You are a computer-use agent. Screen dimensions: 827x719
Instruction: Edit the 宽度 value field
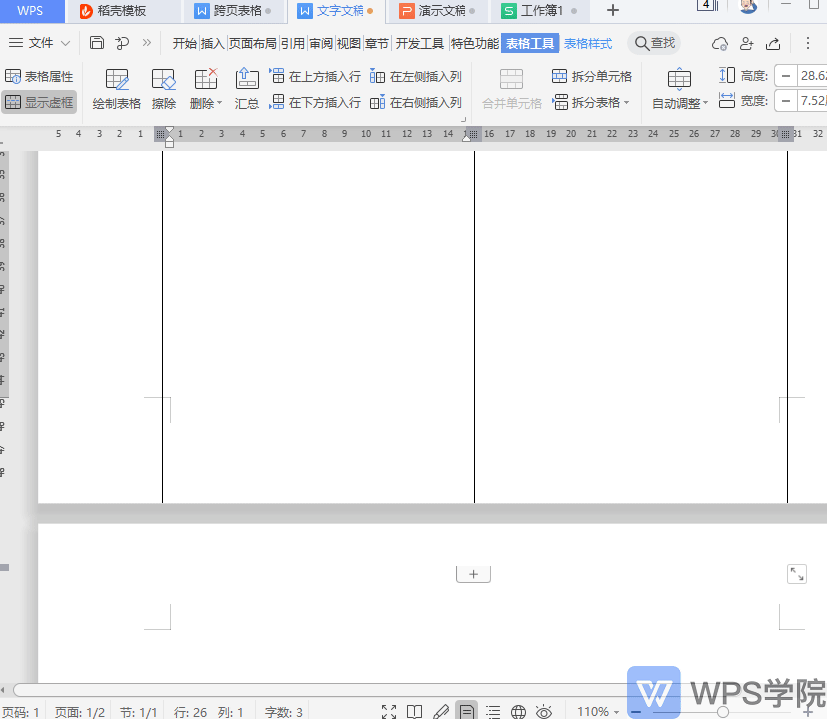click(x=812, y=101)
